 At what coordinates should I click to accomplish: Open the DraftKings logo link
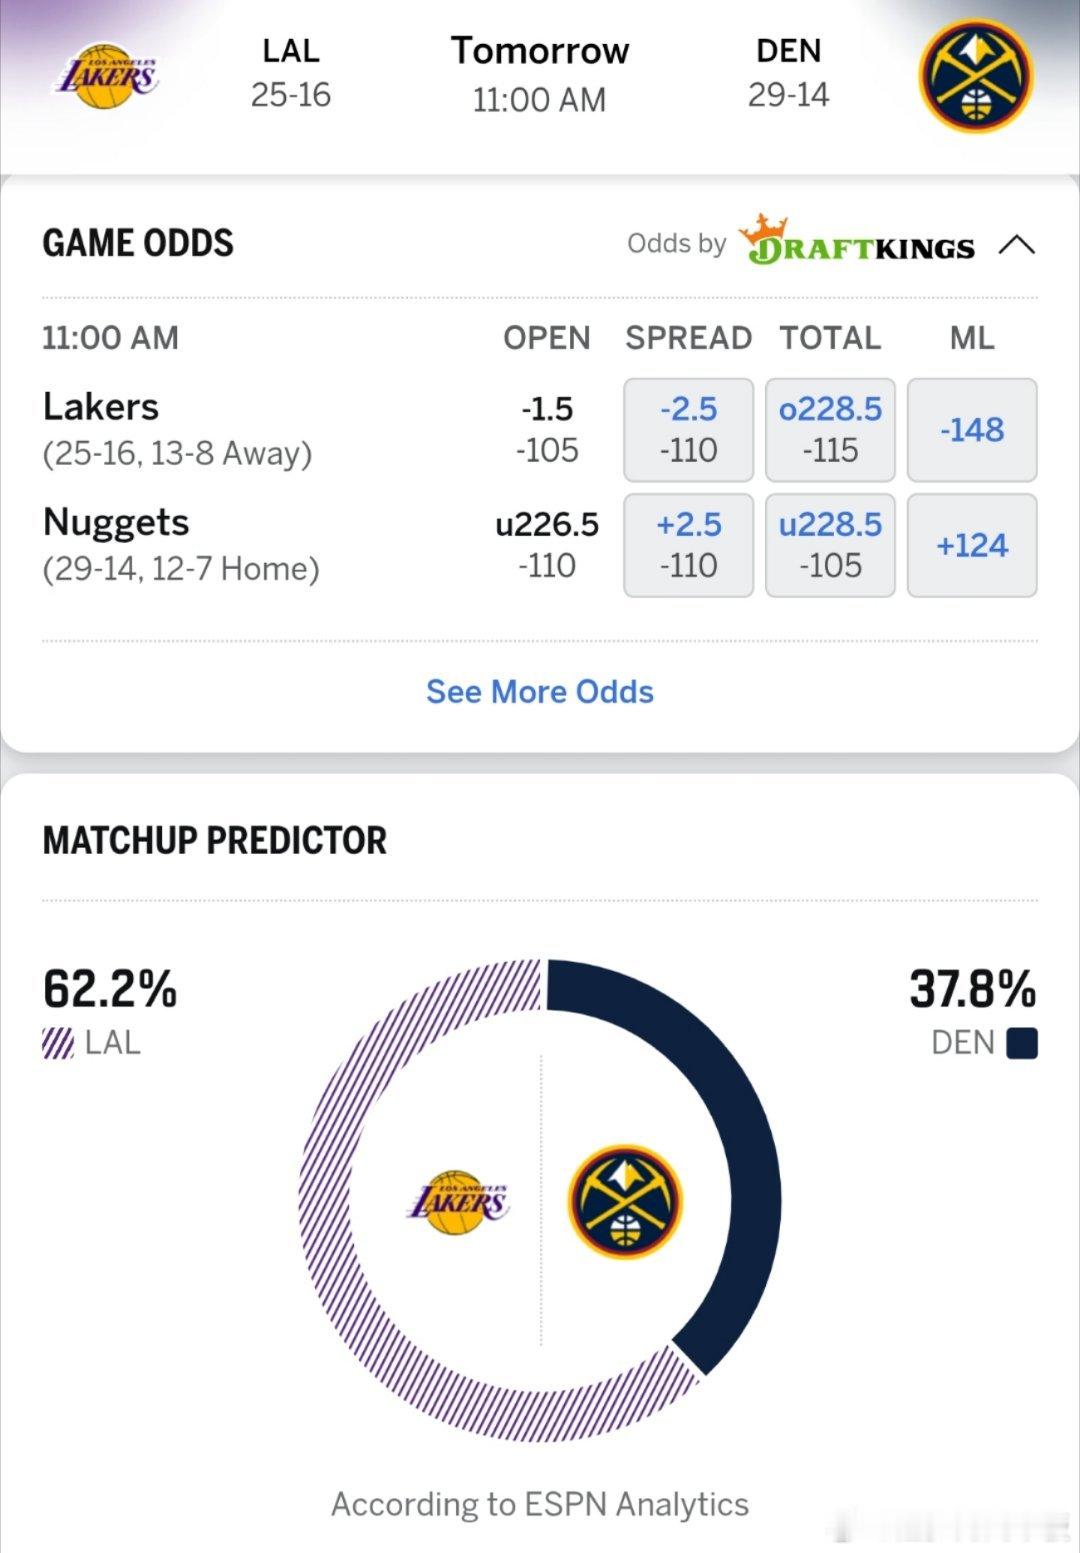(x=862, y=243)
